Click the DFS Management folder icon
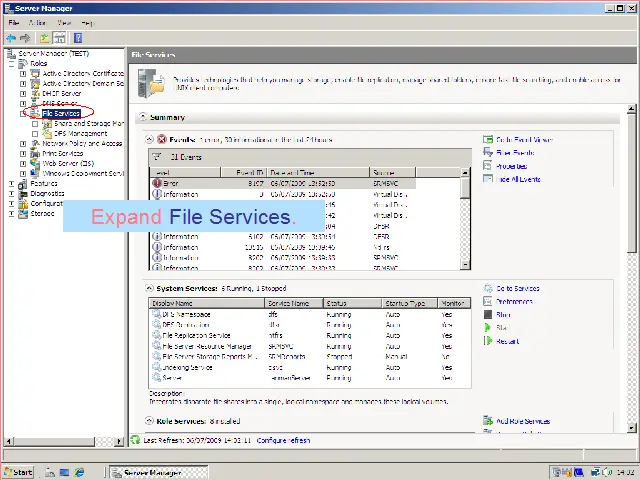Image resolution: width=640 pixels, height=480 pixels. coord(47,133)
